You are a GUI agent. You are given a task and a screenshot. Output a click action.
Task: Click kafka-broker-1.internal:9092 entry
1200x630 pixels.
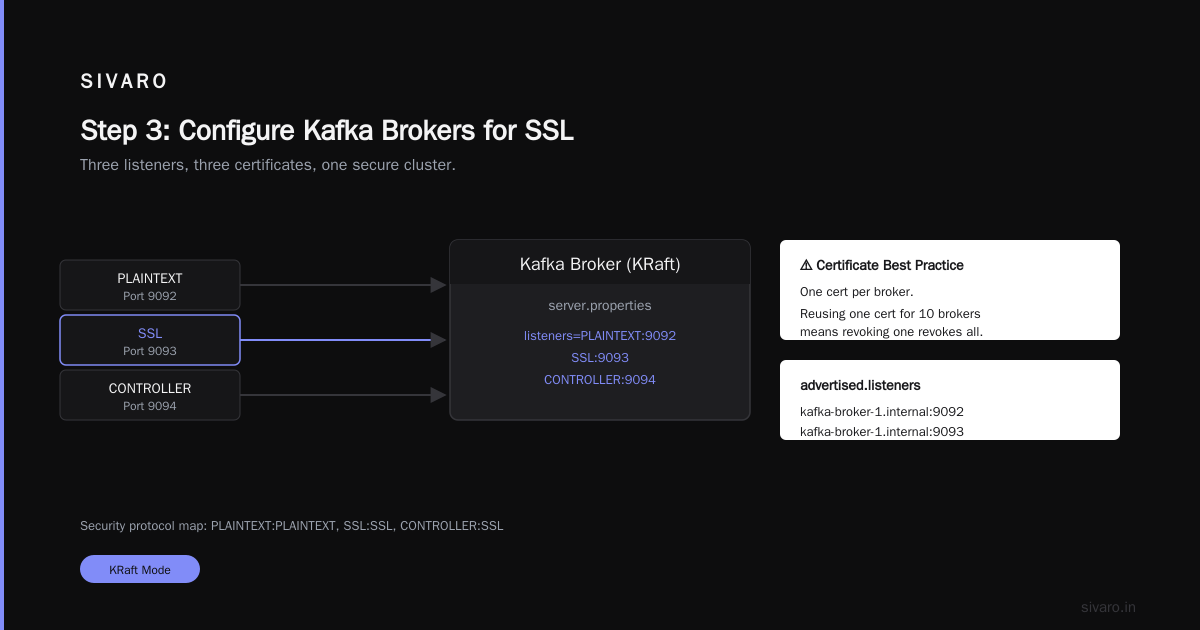tap(882, 411)
